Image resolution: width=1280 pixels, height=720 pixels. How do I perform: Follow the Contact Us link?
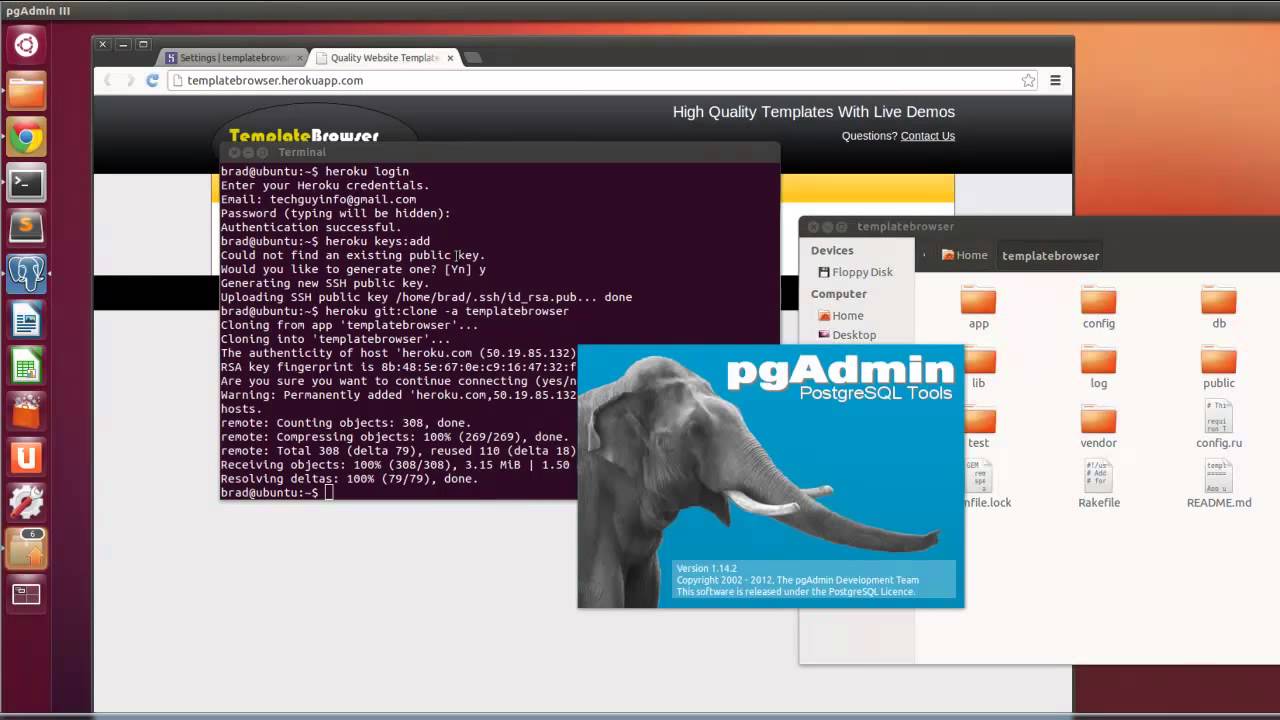coord(928,136)
